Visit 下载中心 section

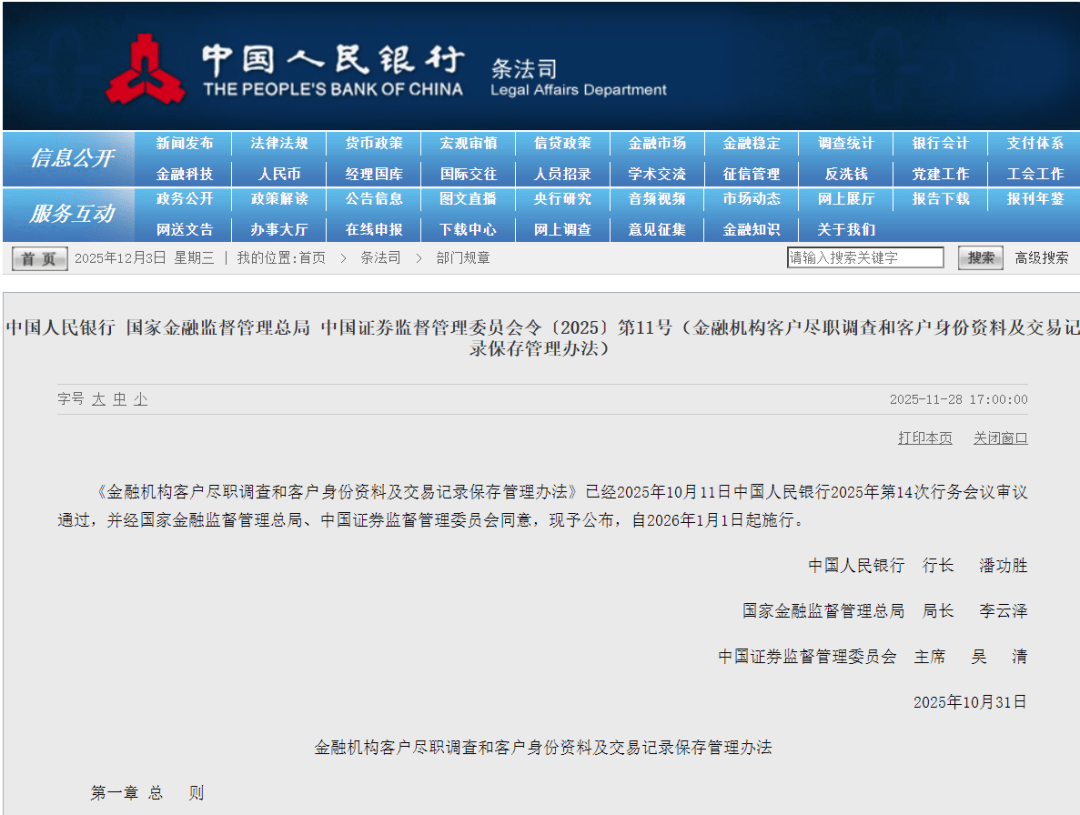[x=468, y=230]
